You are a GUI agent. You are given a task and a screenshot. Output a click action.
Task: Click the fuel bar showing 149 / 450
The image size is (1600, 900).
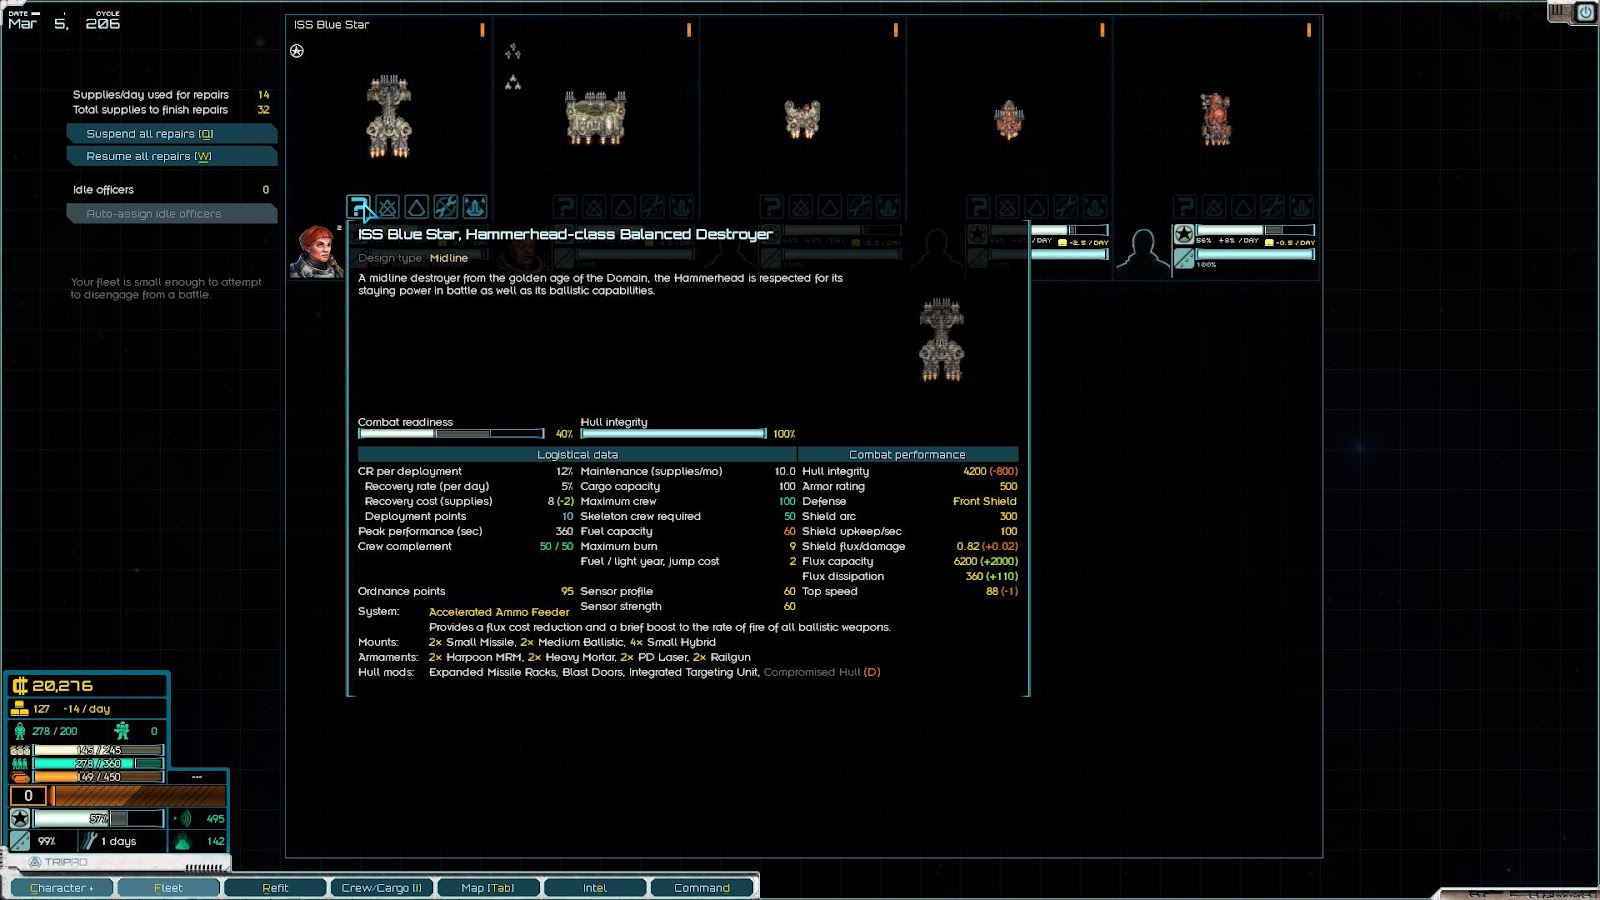(x=98, y=777)
